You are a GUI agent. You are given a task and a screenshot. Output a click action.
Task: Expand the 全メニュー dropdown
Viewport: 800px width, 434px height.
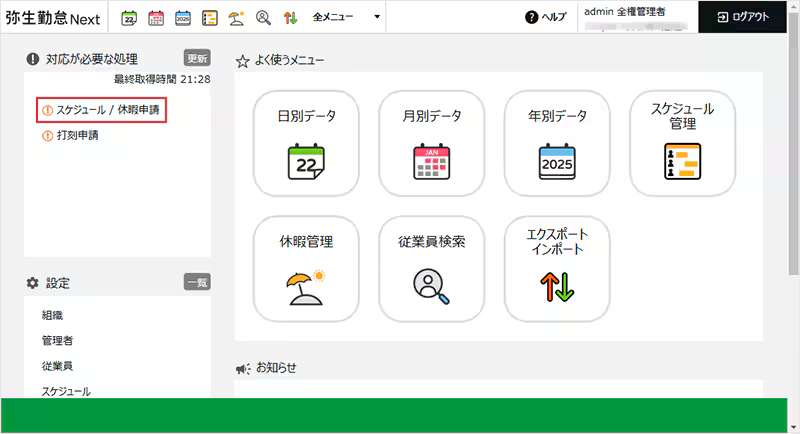click(346, 17)
